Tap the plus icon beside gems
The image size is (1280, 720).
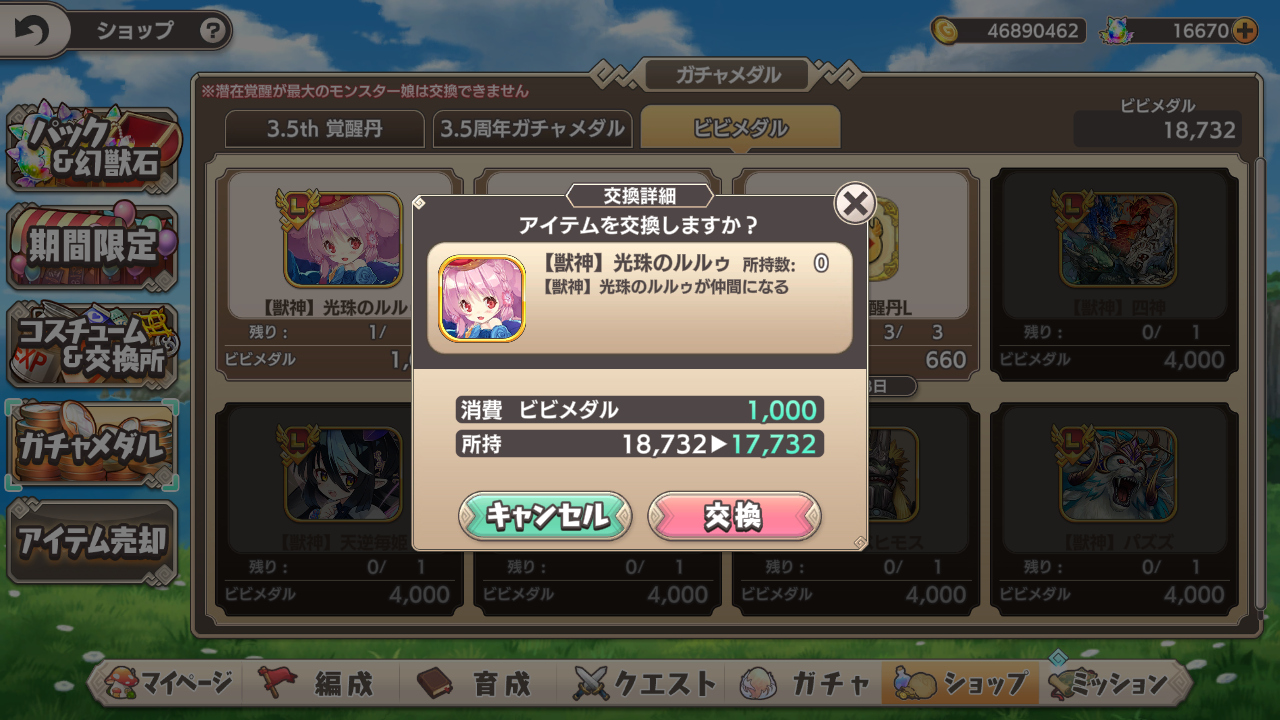[x=1245, y=31]
